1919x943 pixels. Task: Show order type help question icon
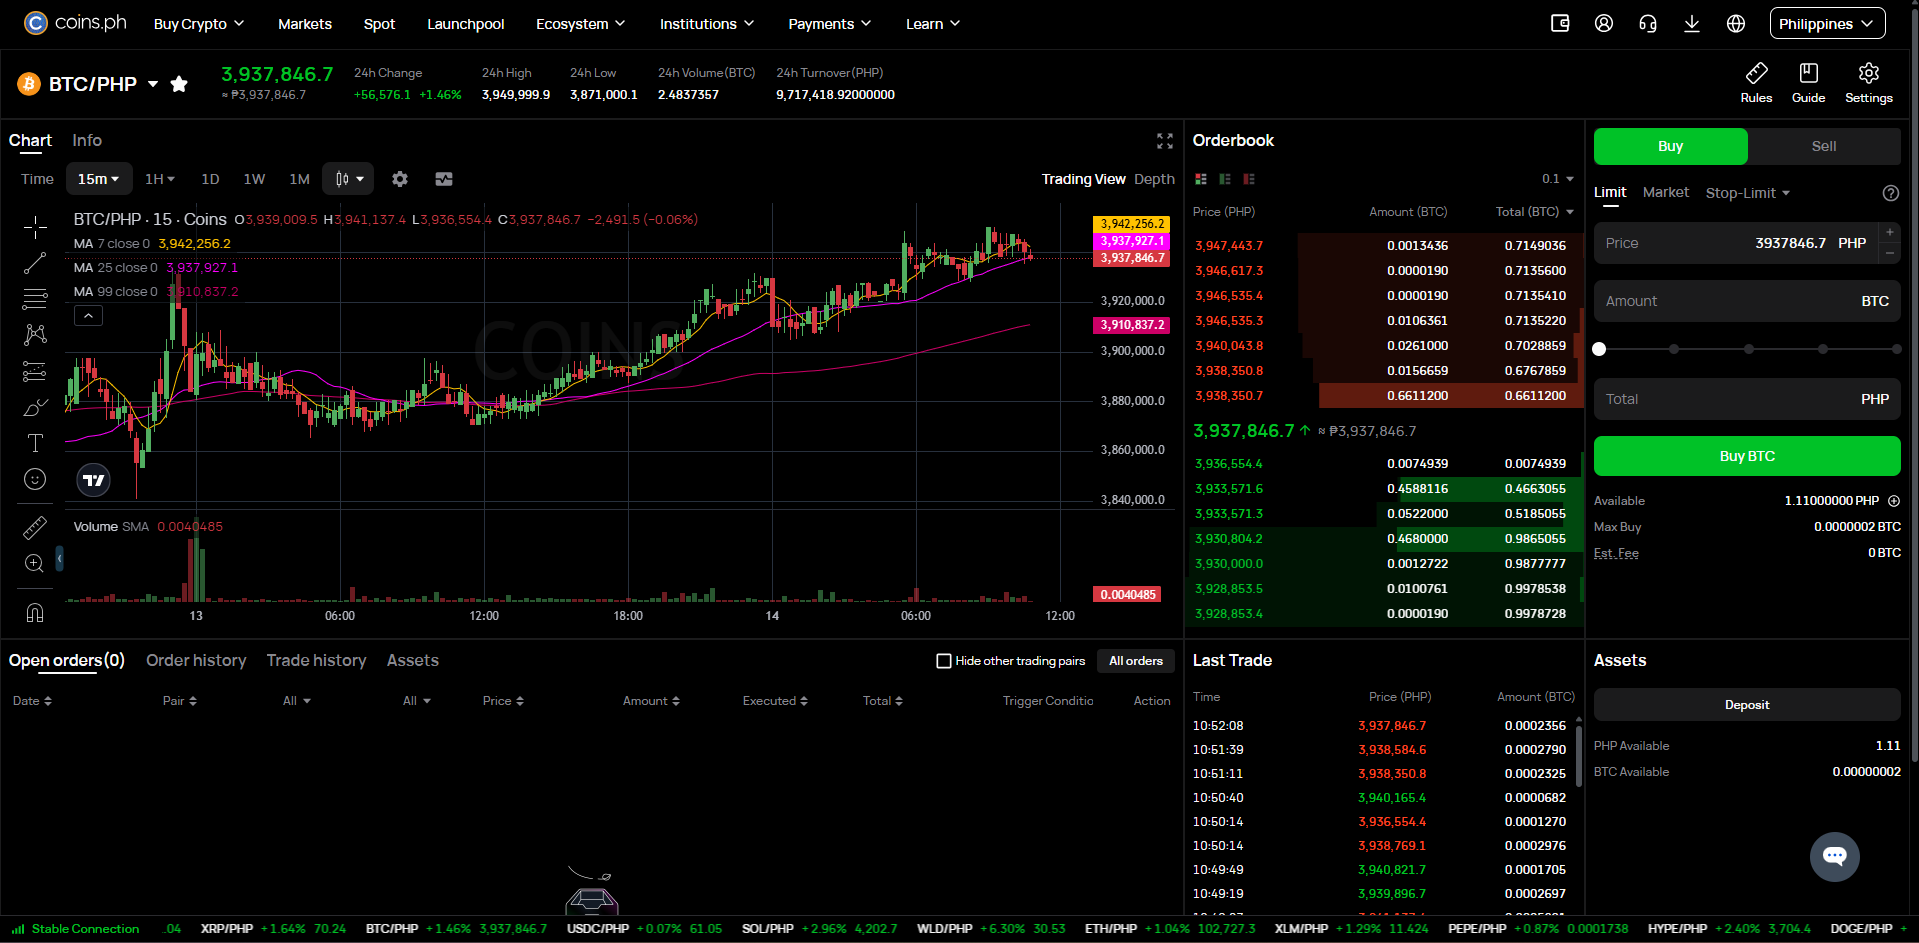coord(1890,193)
